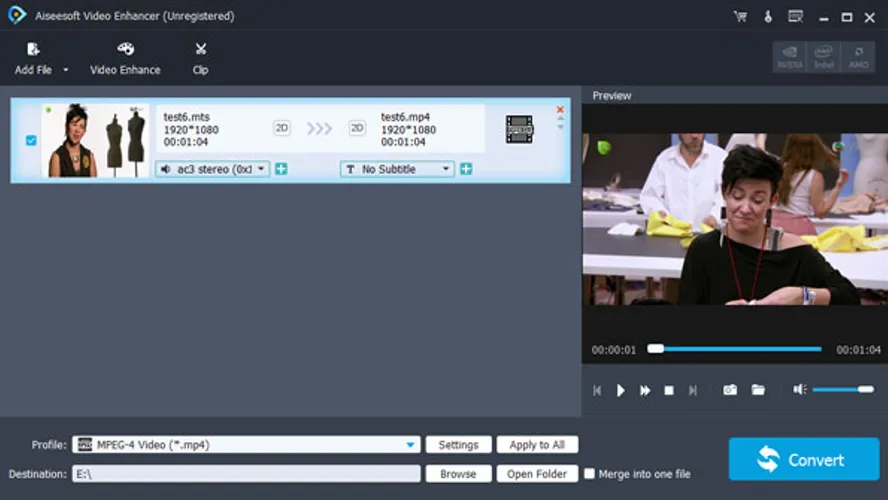Add subtitle with plus icon
Viewport: 888px width, 500px height.
(x=466, y=169)
